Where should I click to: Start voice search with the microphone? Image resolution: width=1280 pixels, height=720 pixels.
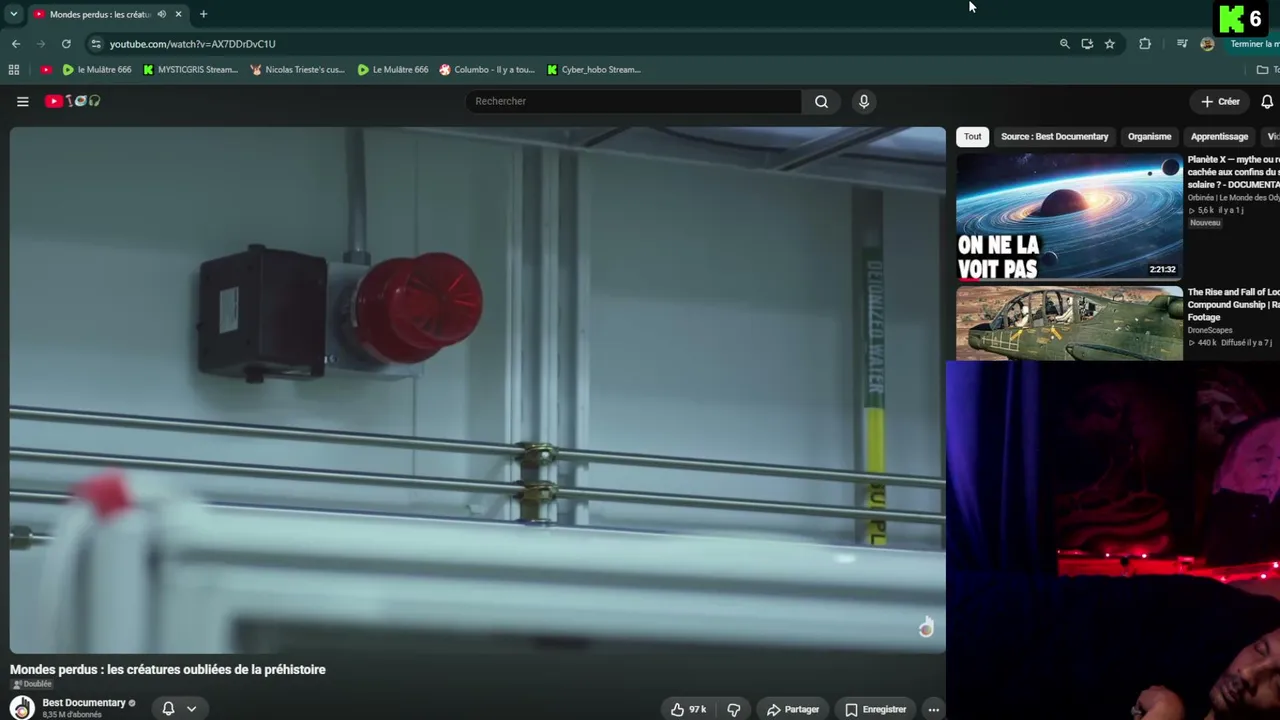[864, 101]
